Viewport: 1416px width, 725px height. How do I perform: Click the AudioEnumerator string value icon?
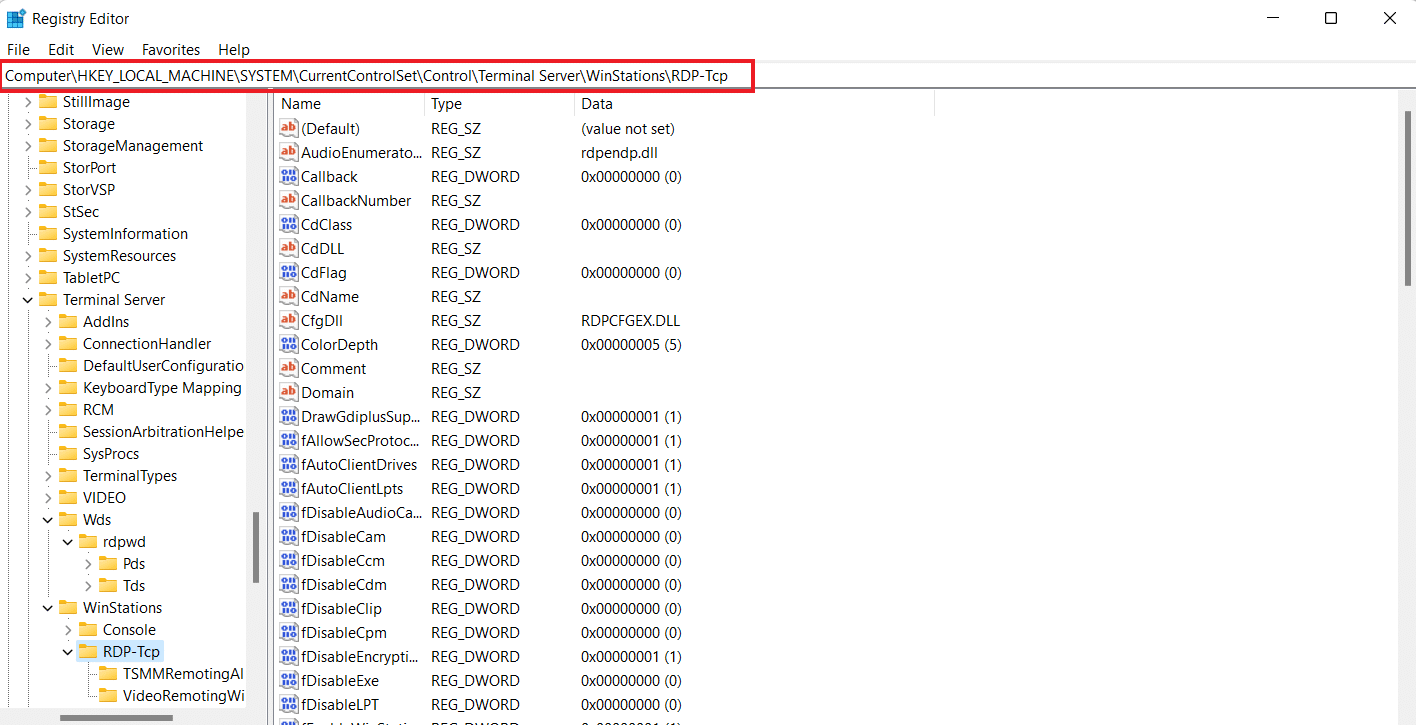pyautogui.click(x=289, y=153)
